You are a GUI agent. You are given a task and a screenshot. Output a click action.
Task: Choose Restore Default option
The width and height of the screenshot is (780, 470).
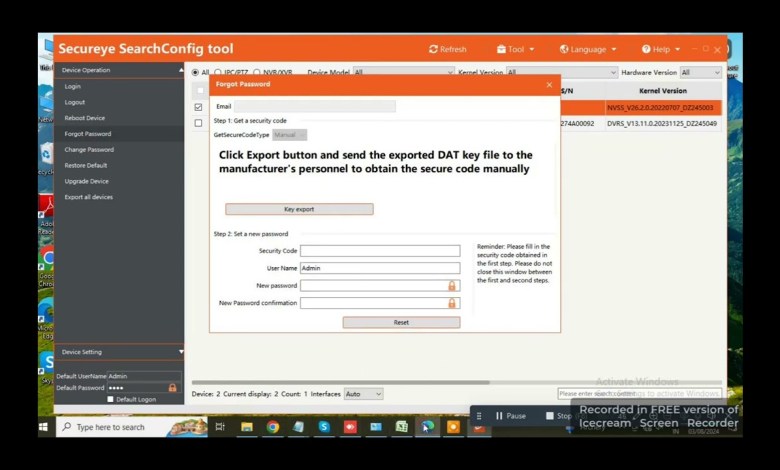point(86,165)
